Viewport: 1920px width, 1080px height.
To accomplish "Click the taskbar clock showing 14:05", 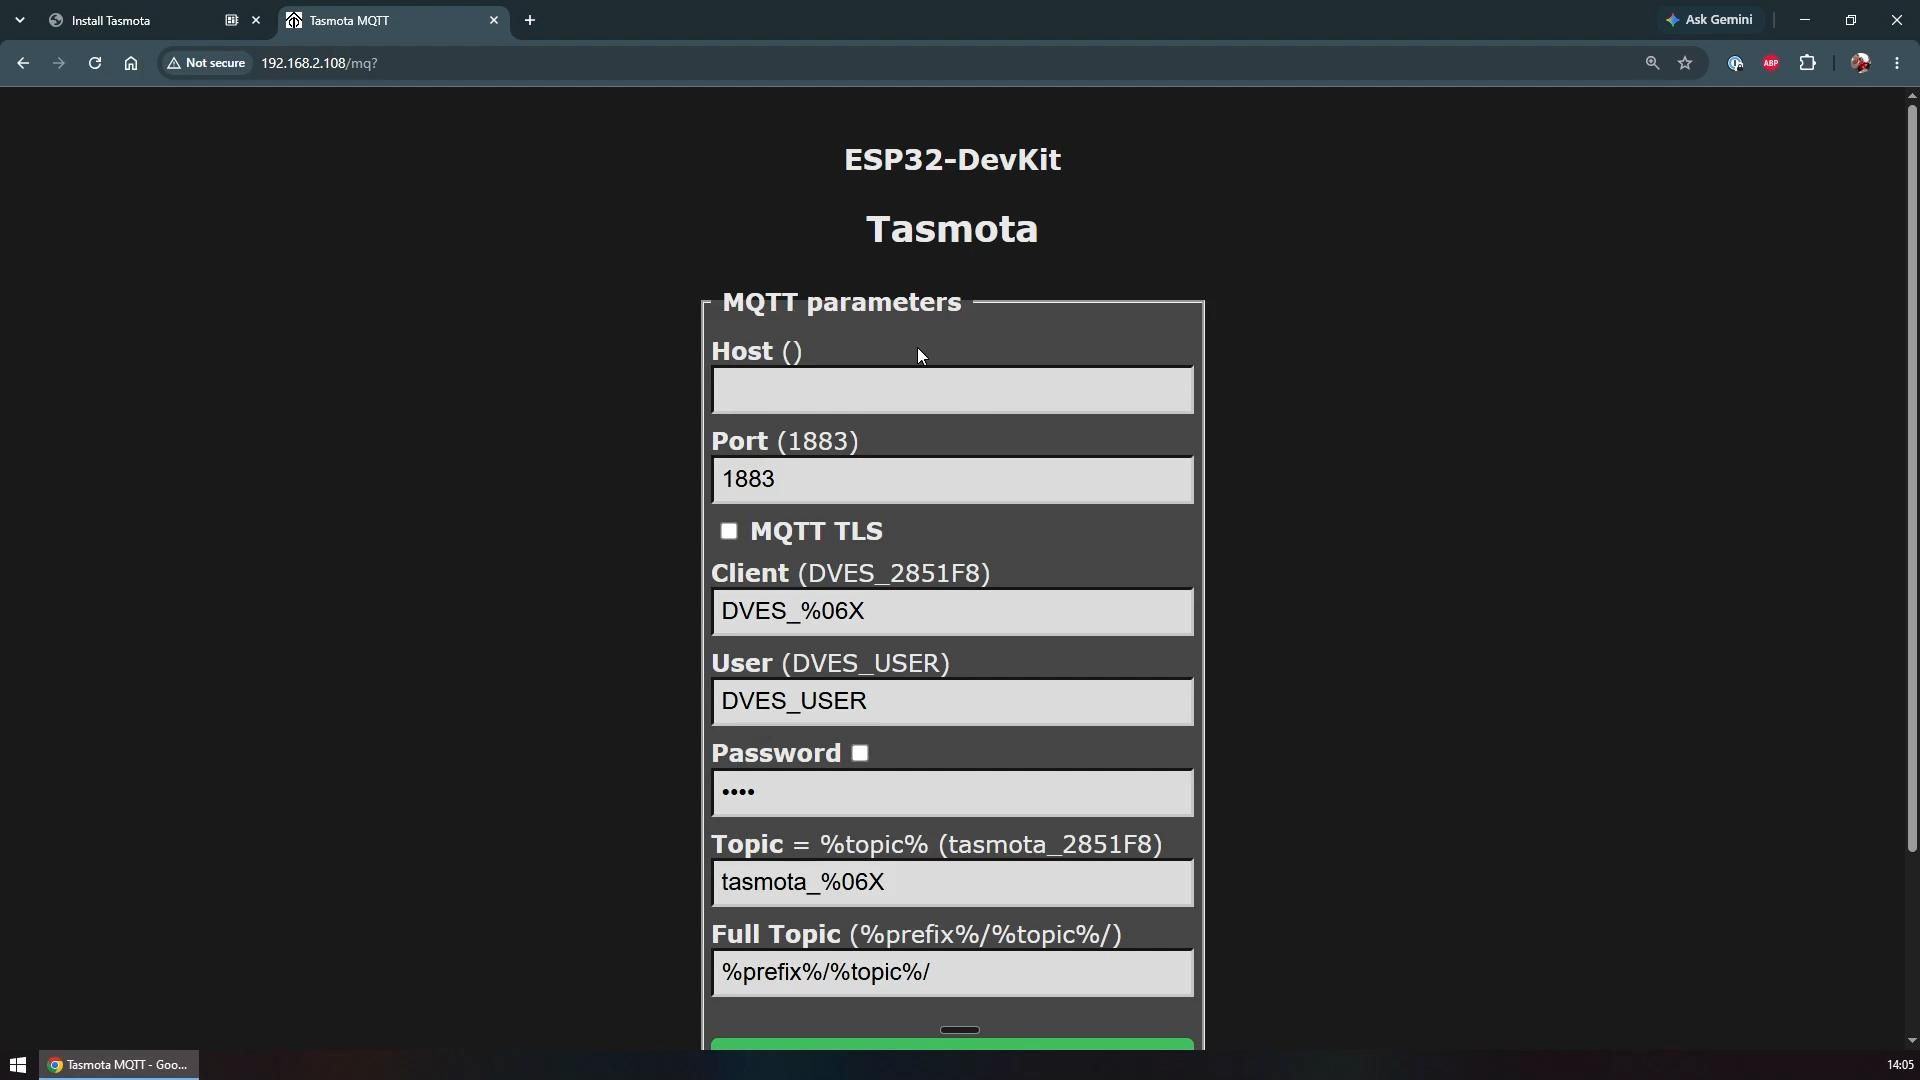I will [x=1900, y=1065].
